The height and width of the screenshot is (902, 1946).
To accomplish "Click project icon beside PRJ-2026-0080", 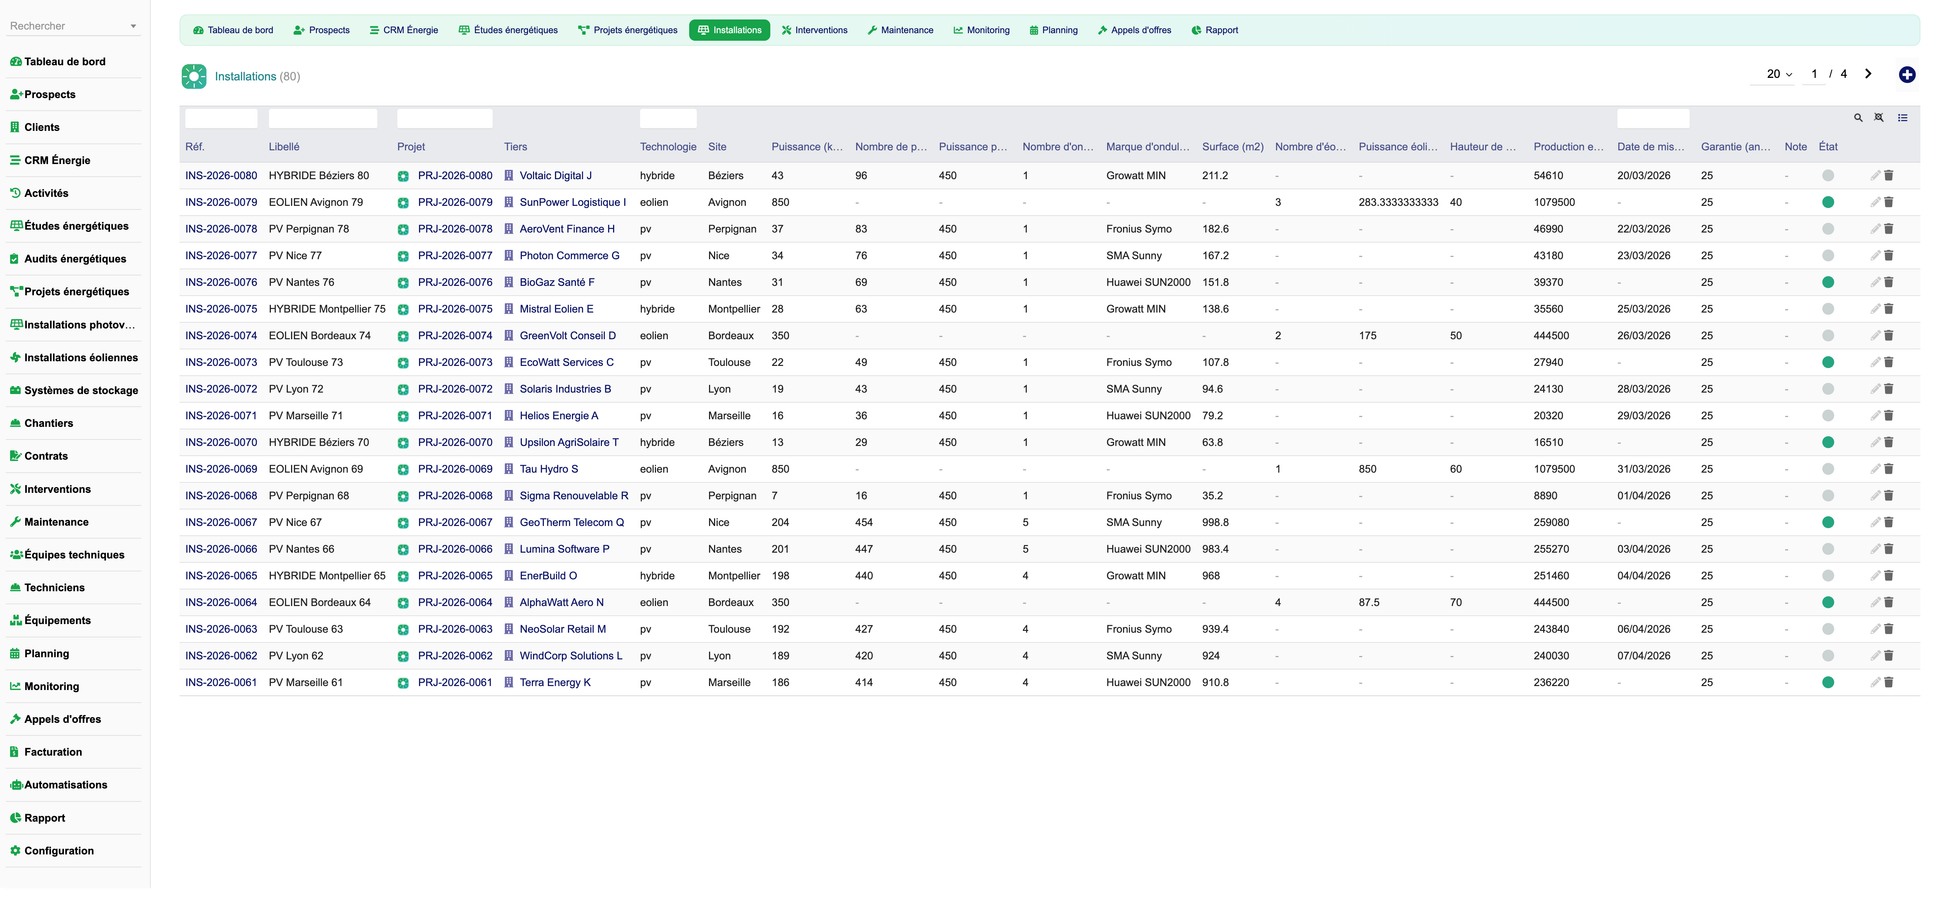I will point(403,176).
